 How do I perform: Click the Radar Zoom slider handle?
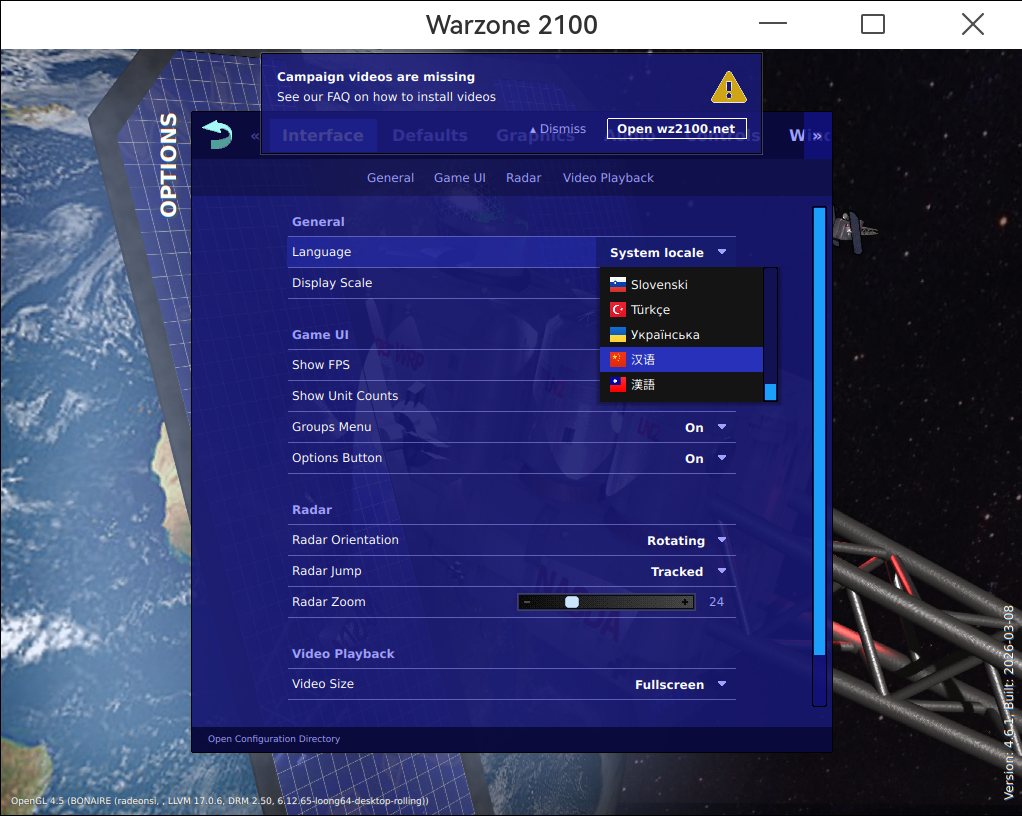(571, 601)
